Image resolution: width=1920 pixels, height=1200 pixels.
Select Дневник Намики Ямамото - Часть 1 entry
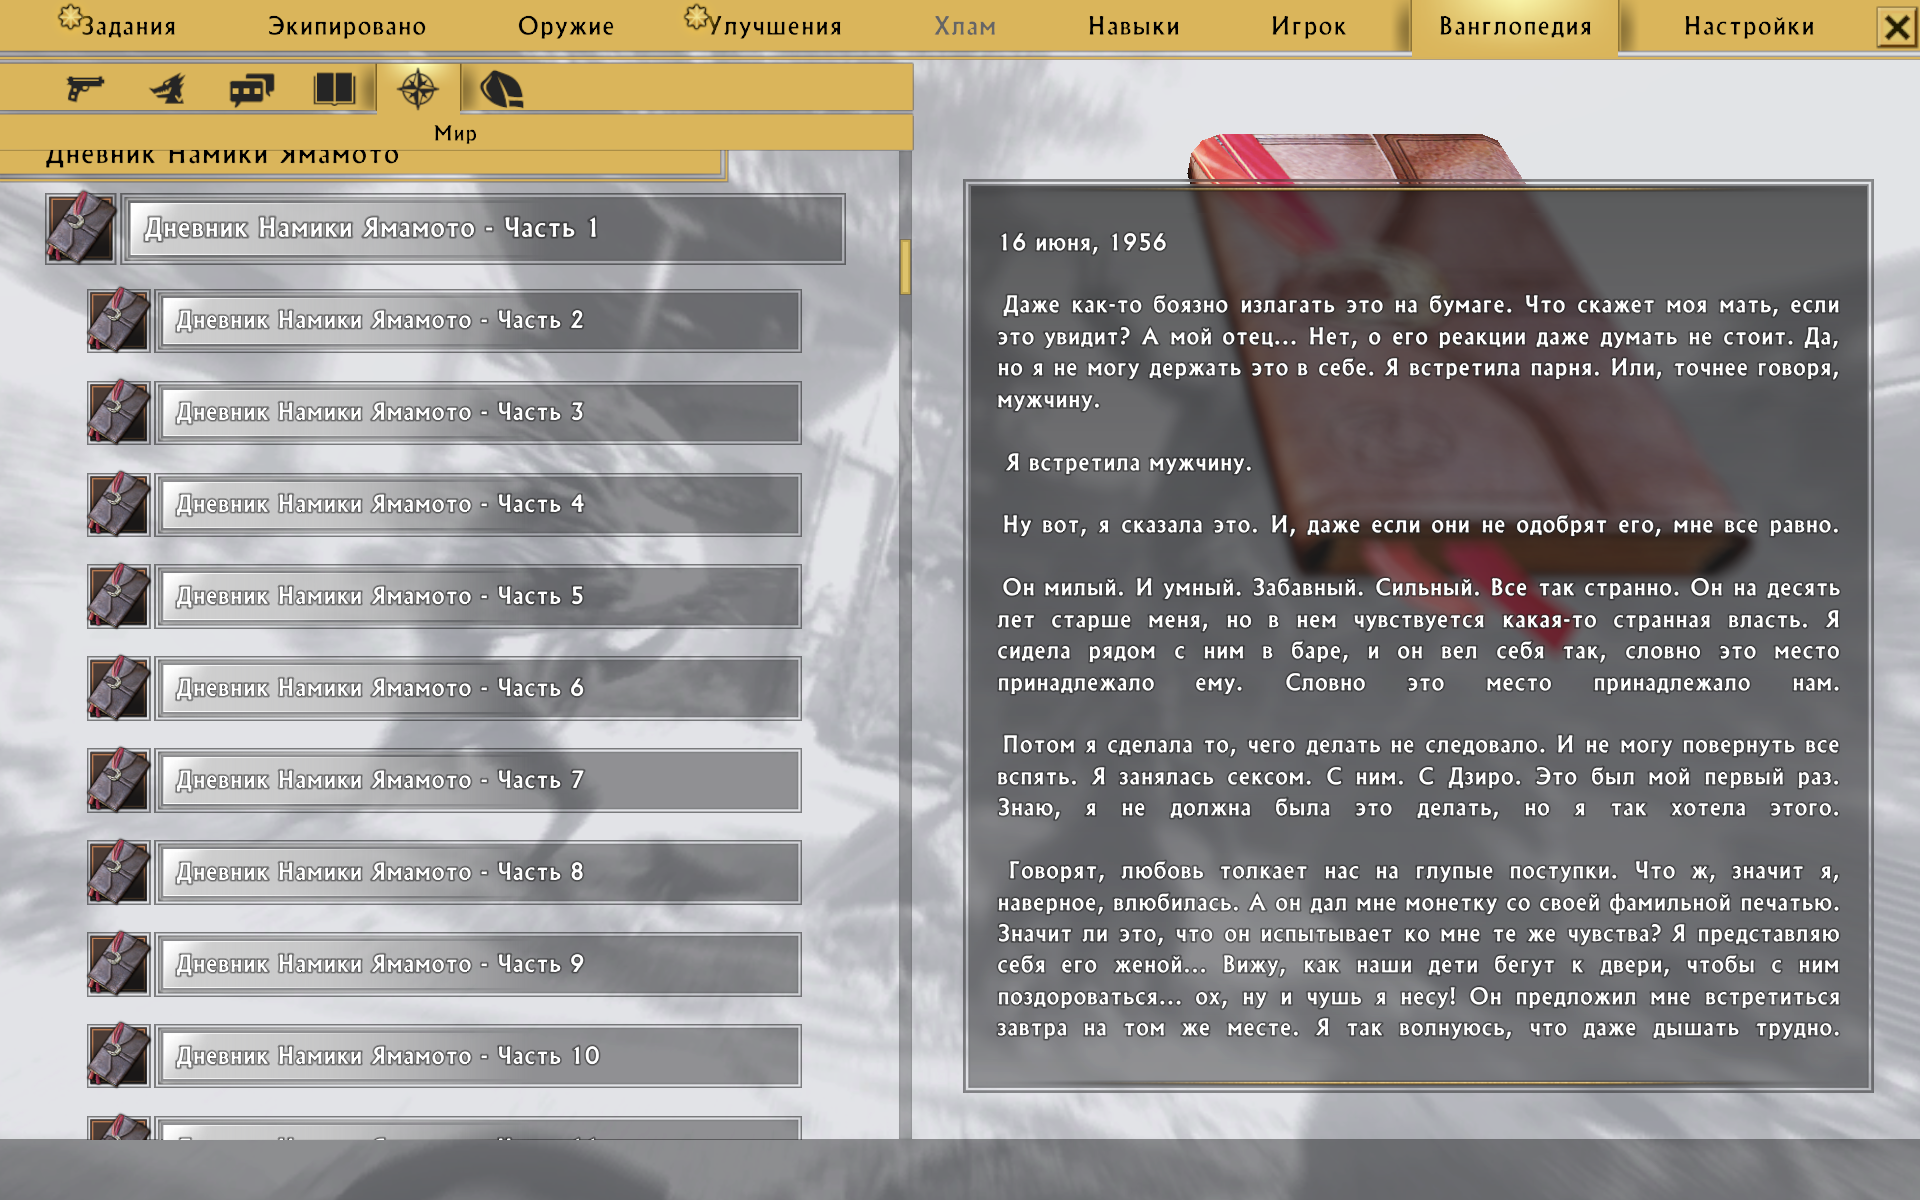point(483,229)
